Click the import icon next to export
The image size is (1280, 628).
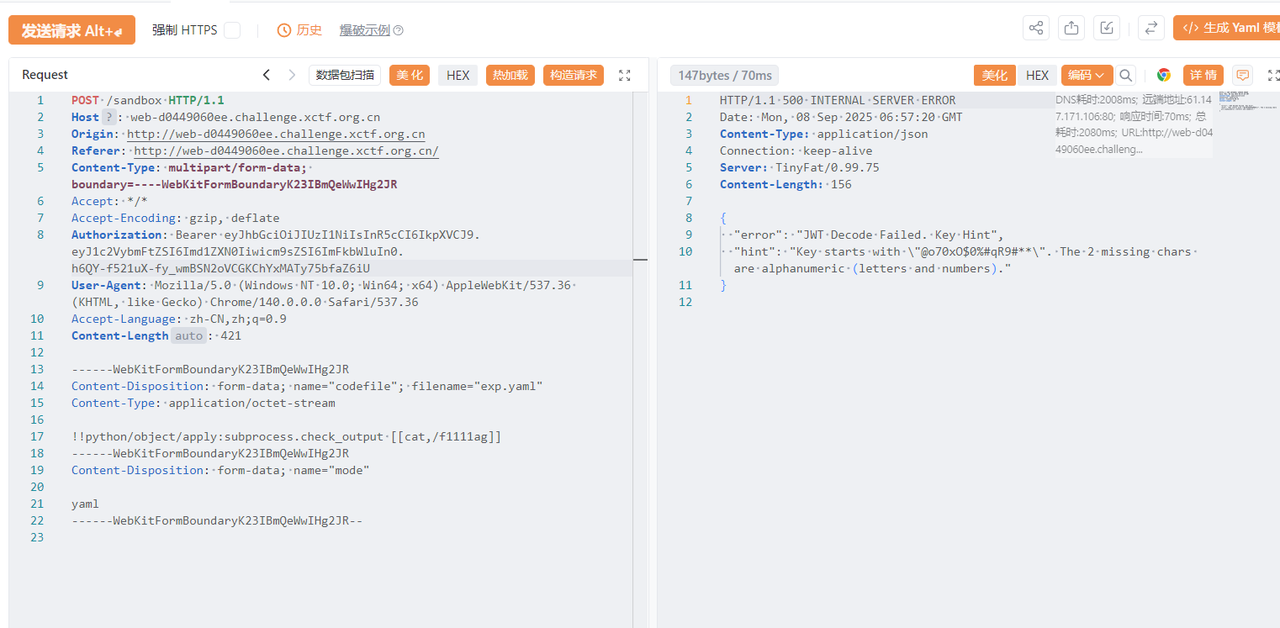(1106, 28)
